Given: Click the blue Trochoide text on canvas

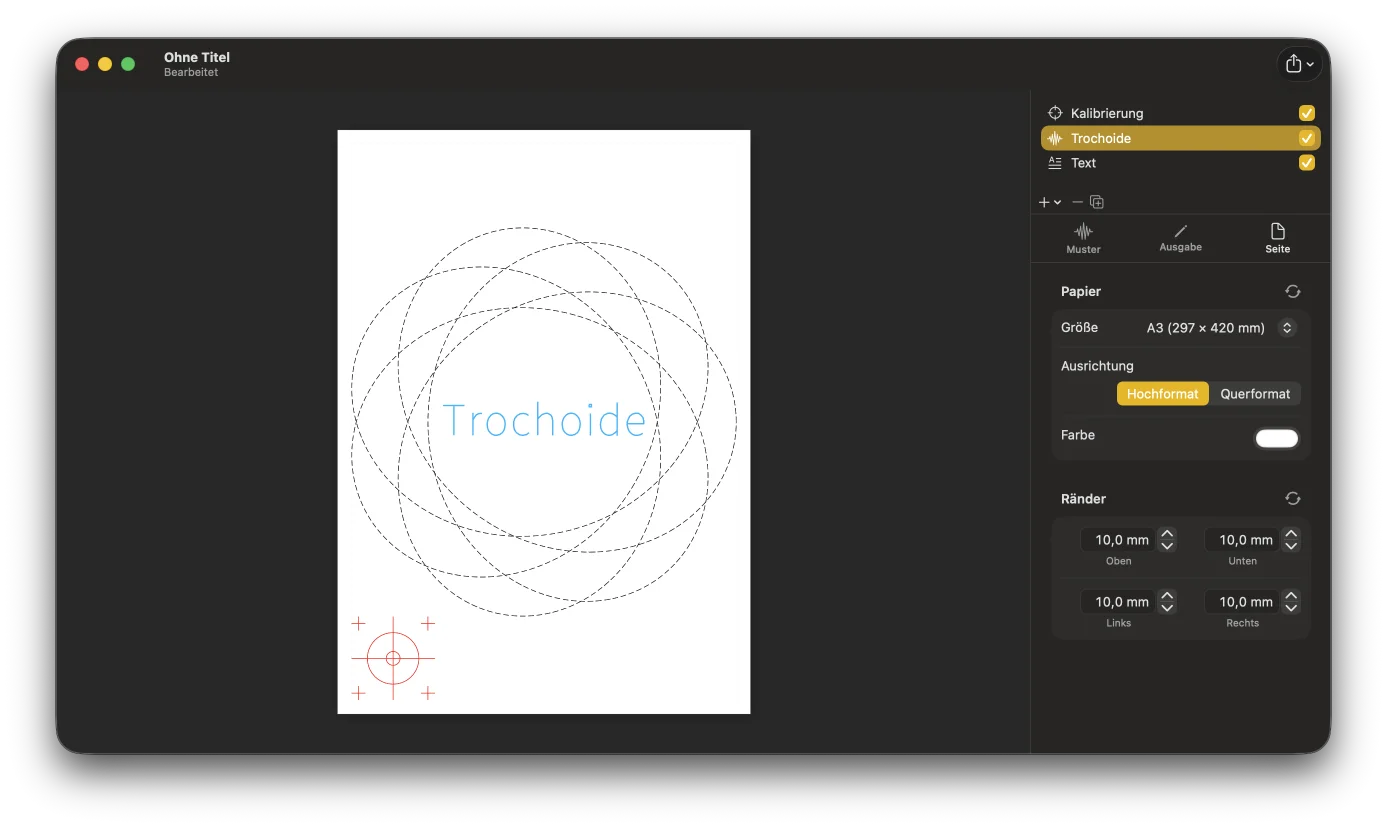Looking at the screenshot, I should click(x=544, y=421).
